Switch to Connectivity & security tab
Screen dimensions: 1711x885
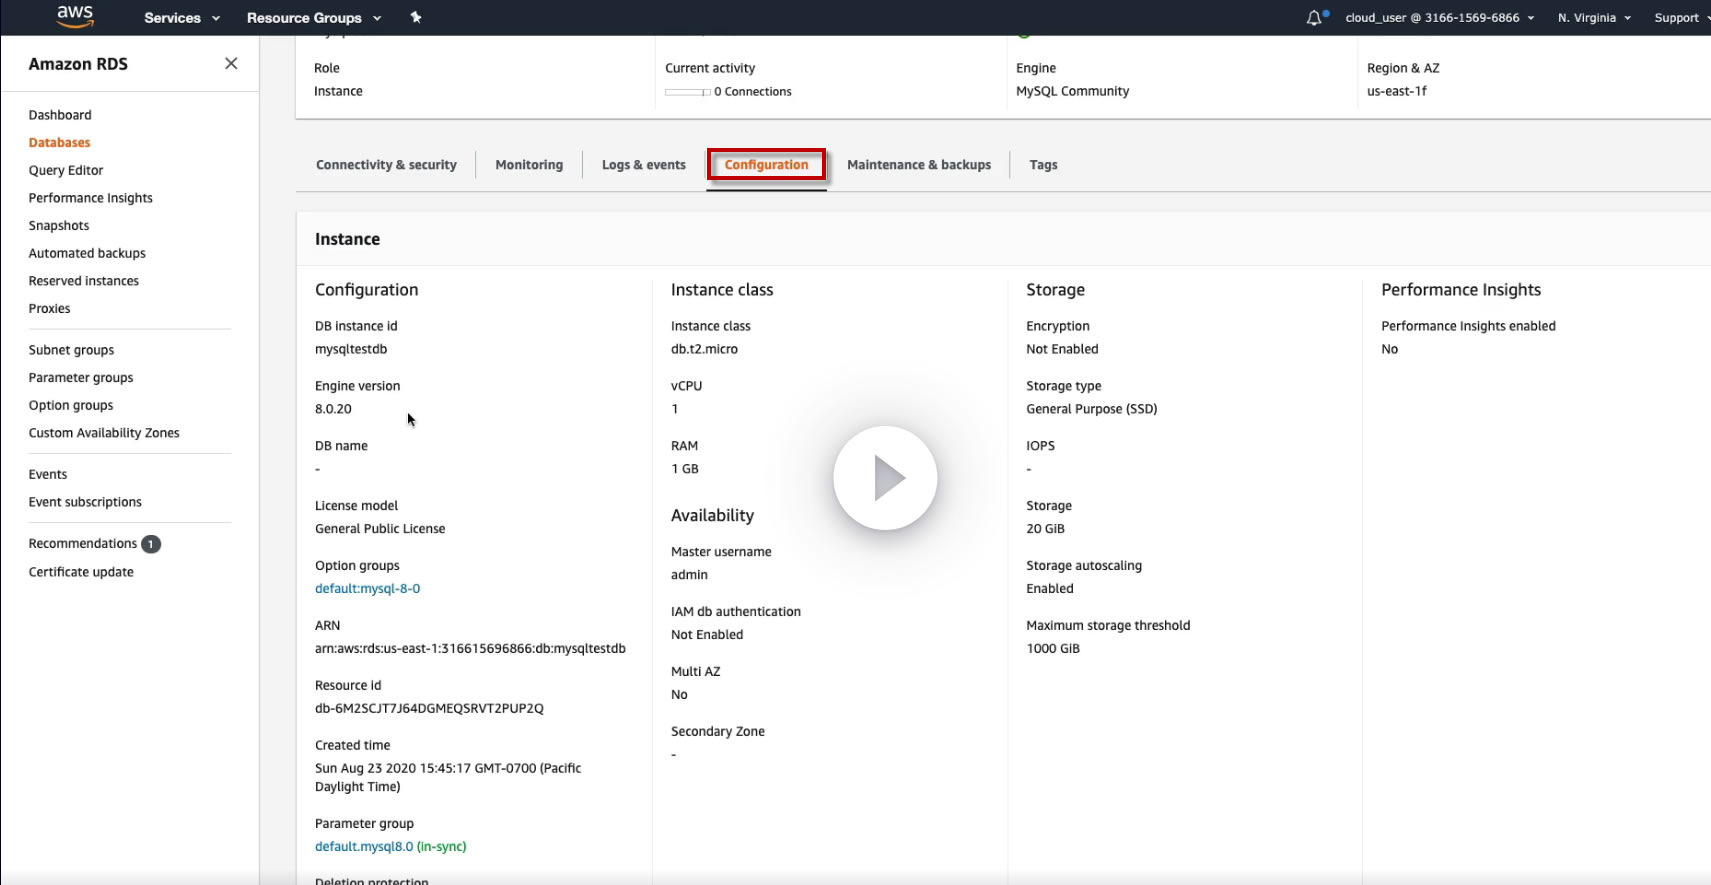386,165
